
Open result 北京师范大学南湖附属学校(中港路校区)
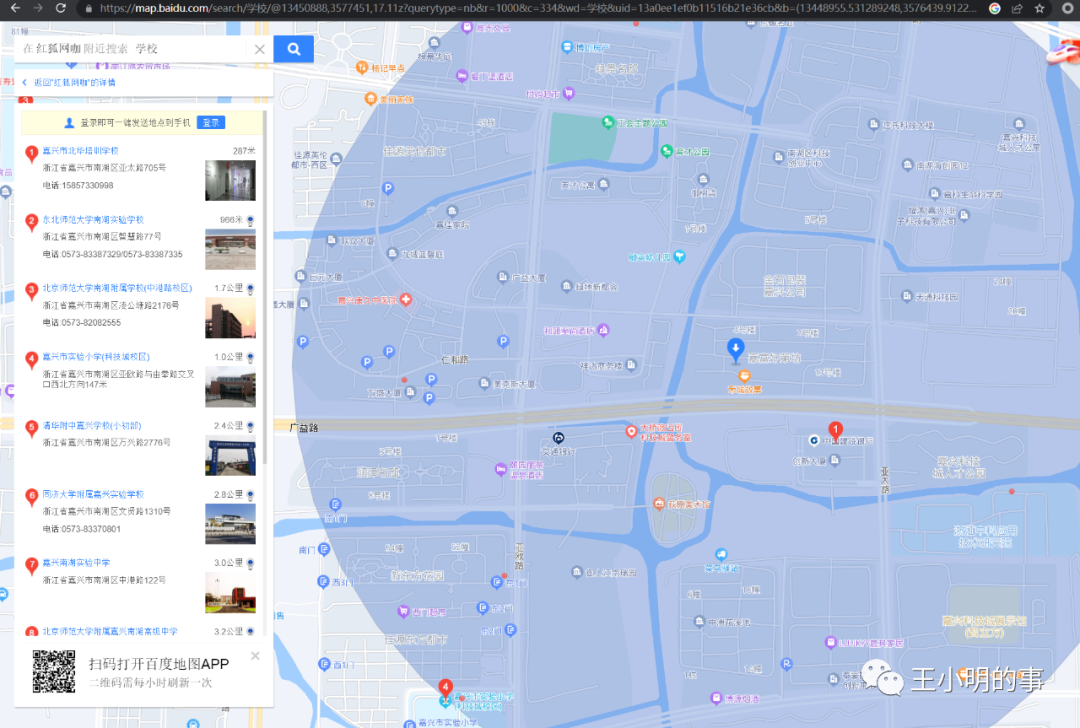[117, 288]
